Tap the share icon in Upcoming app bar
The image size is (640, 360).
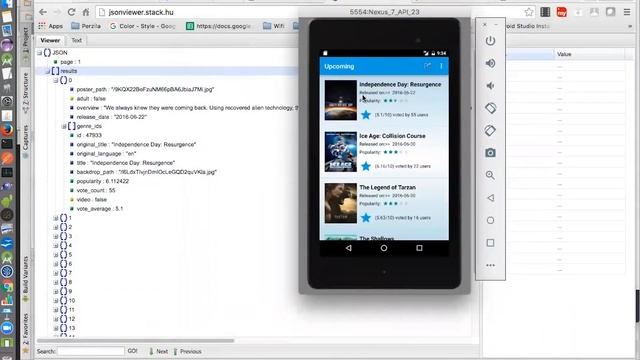coord(427,66)
